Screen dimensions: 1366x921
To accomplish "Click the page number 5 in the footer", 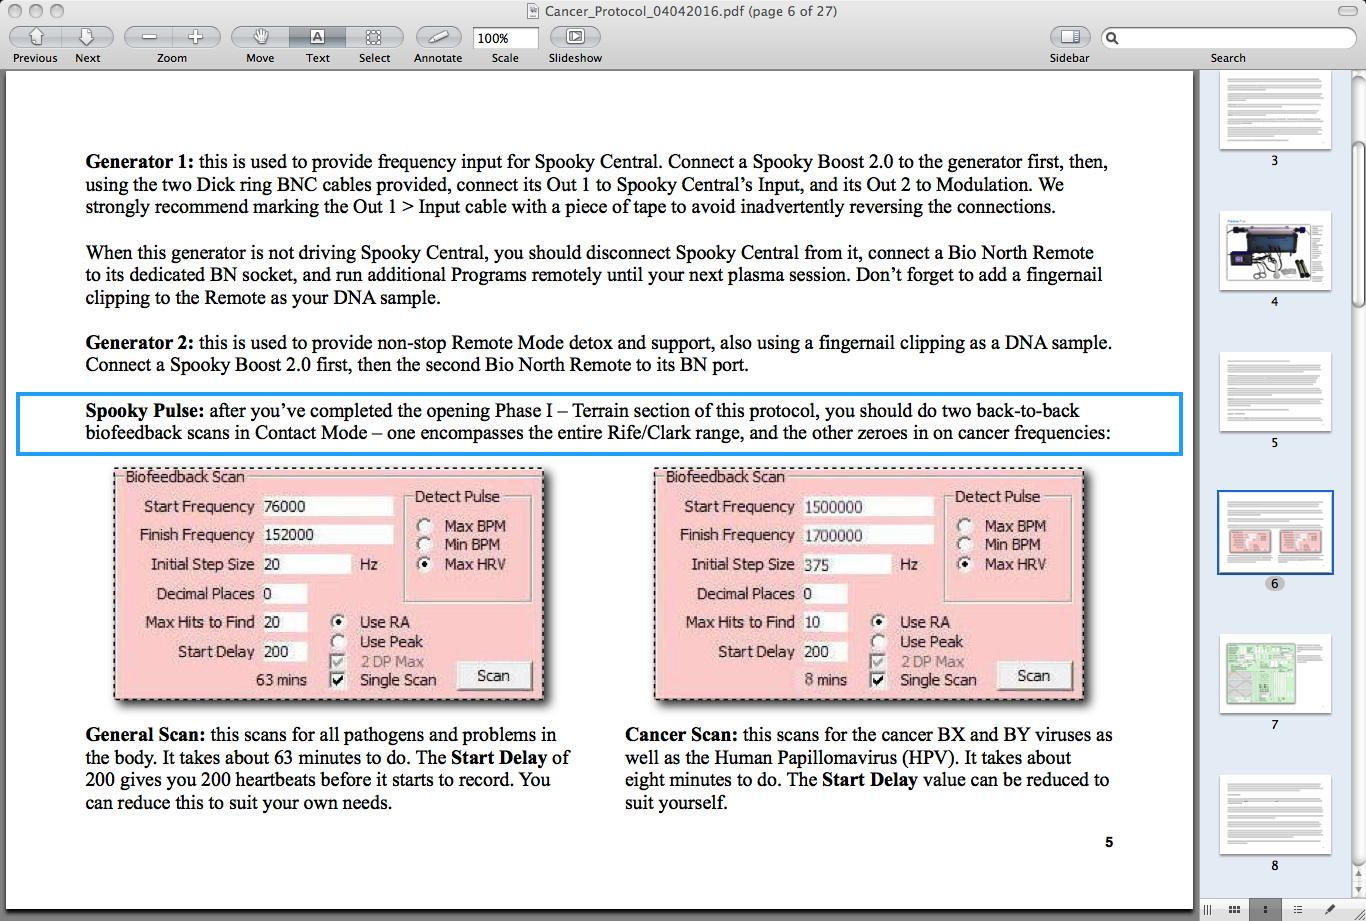I will coord(1109,842).
